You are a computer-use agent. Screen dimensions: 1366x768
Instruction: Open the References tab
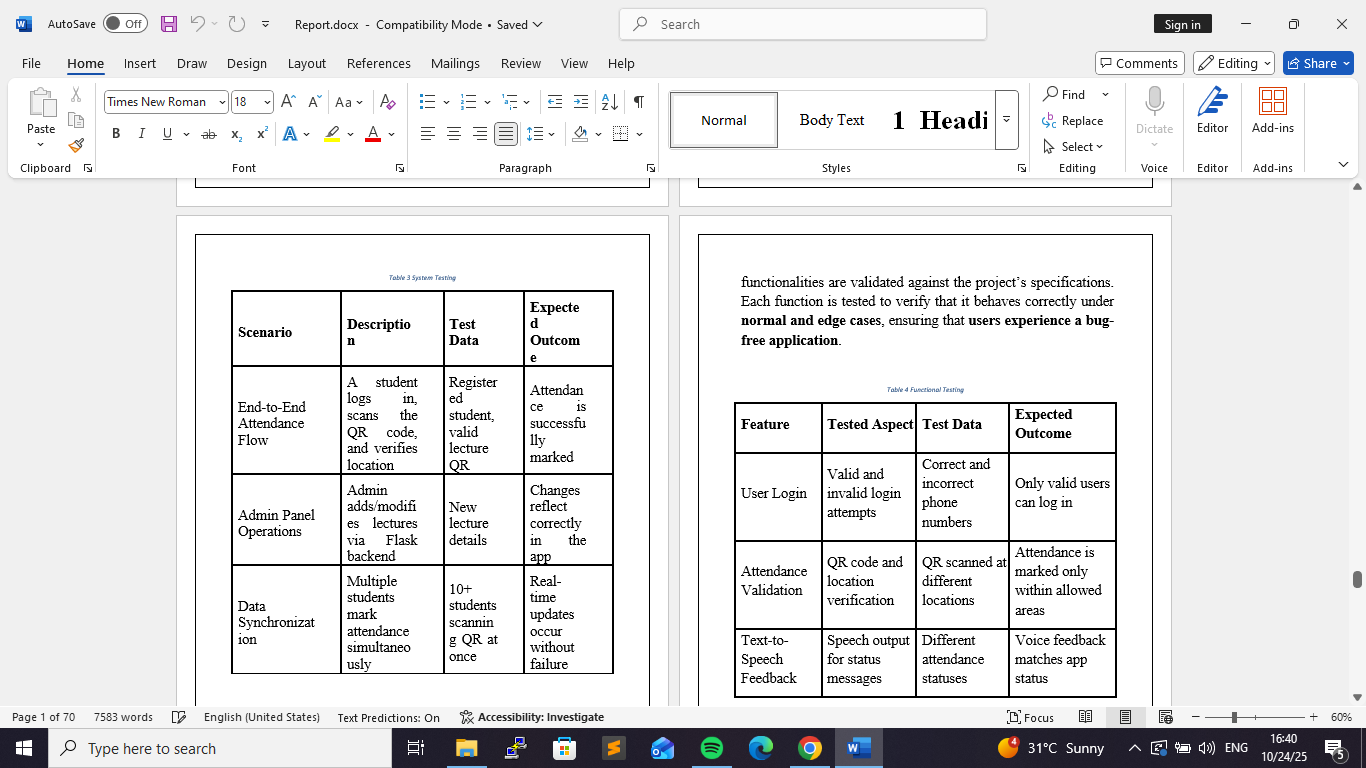pos(378,63)
